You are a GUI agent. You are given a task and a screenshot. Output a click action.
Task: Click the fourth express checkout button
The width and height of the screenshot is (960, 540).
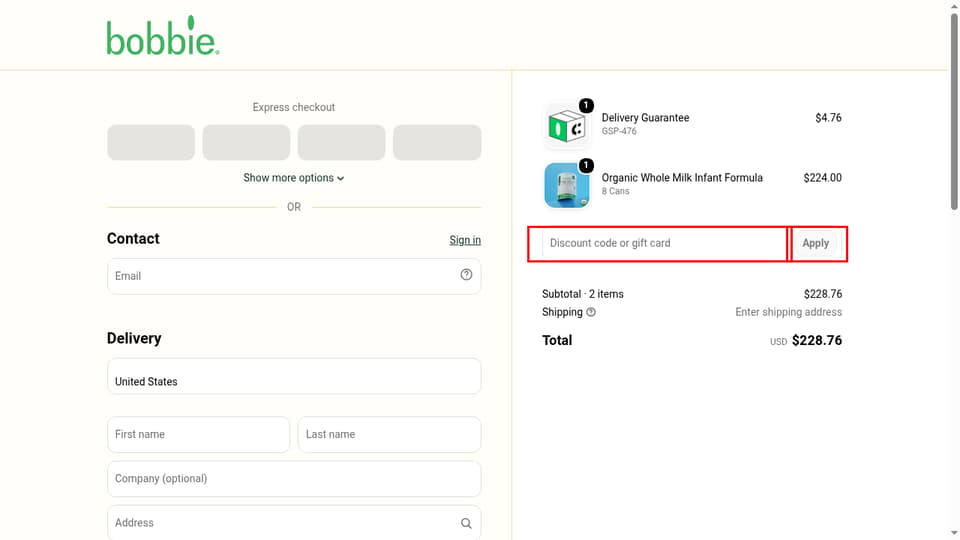point(437,143)
